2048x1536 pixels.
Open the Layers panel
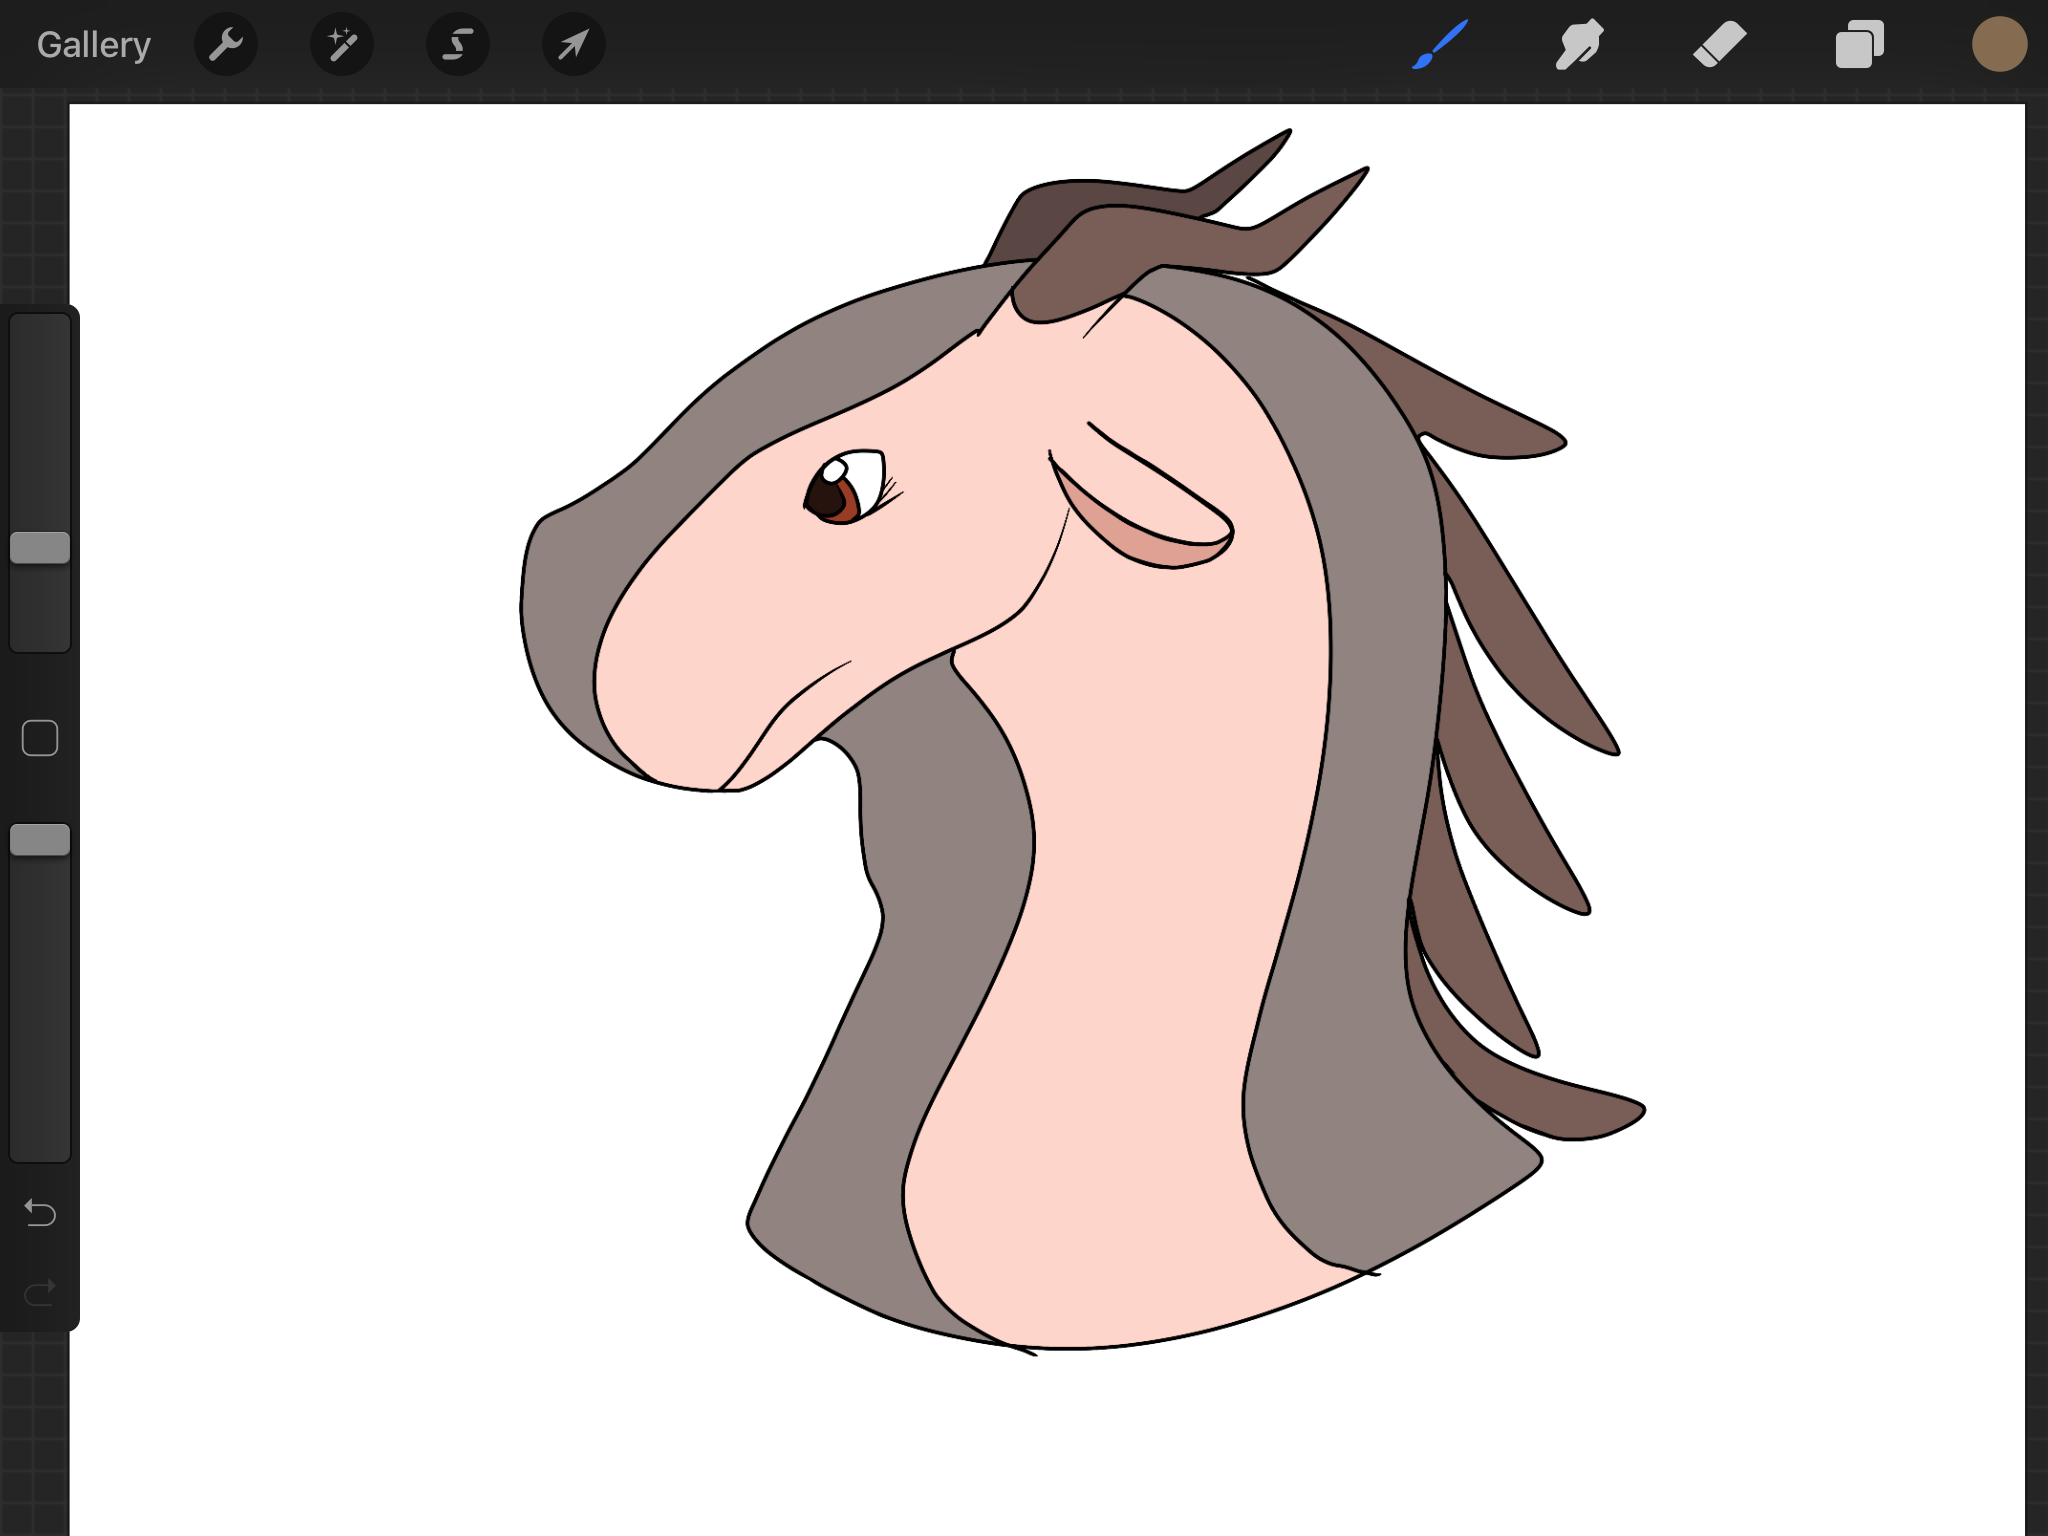click(1859, 45)
